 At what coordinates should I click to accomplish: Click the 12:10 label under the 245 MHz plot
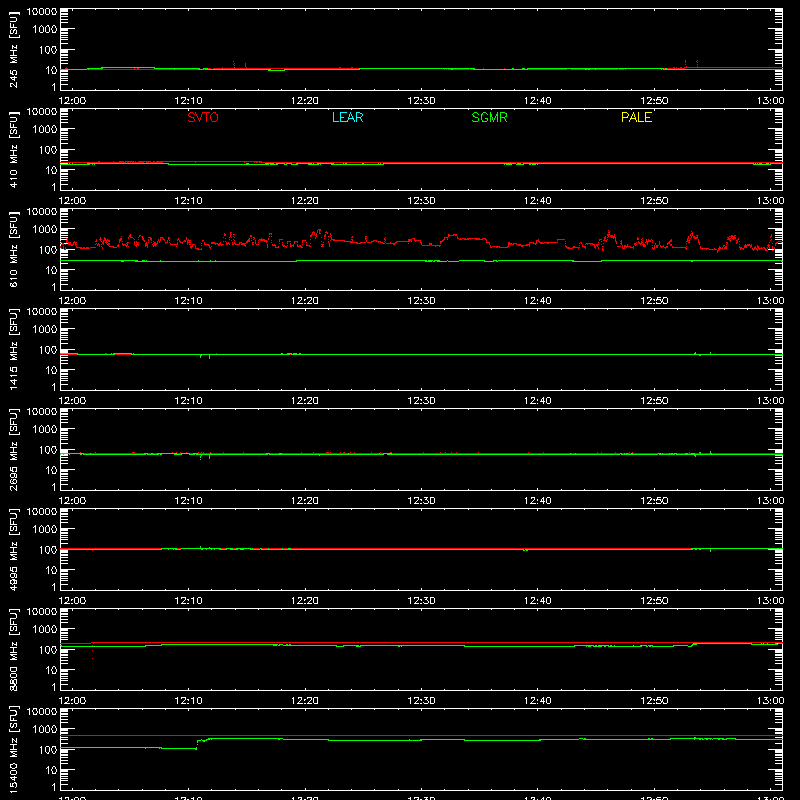click(189, 101)
